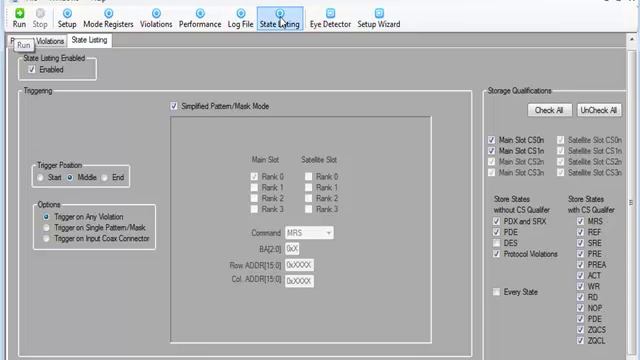Choose Trigger on Single Pattern/Mask option
The image size is (640, 360).
click(x=46, y=228)
